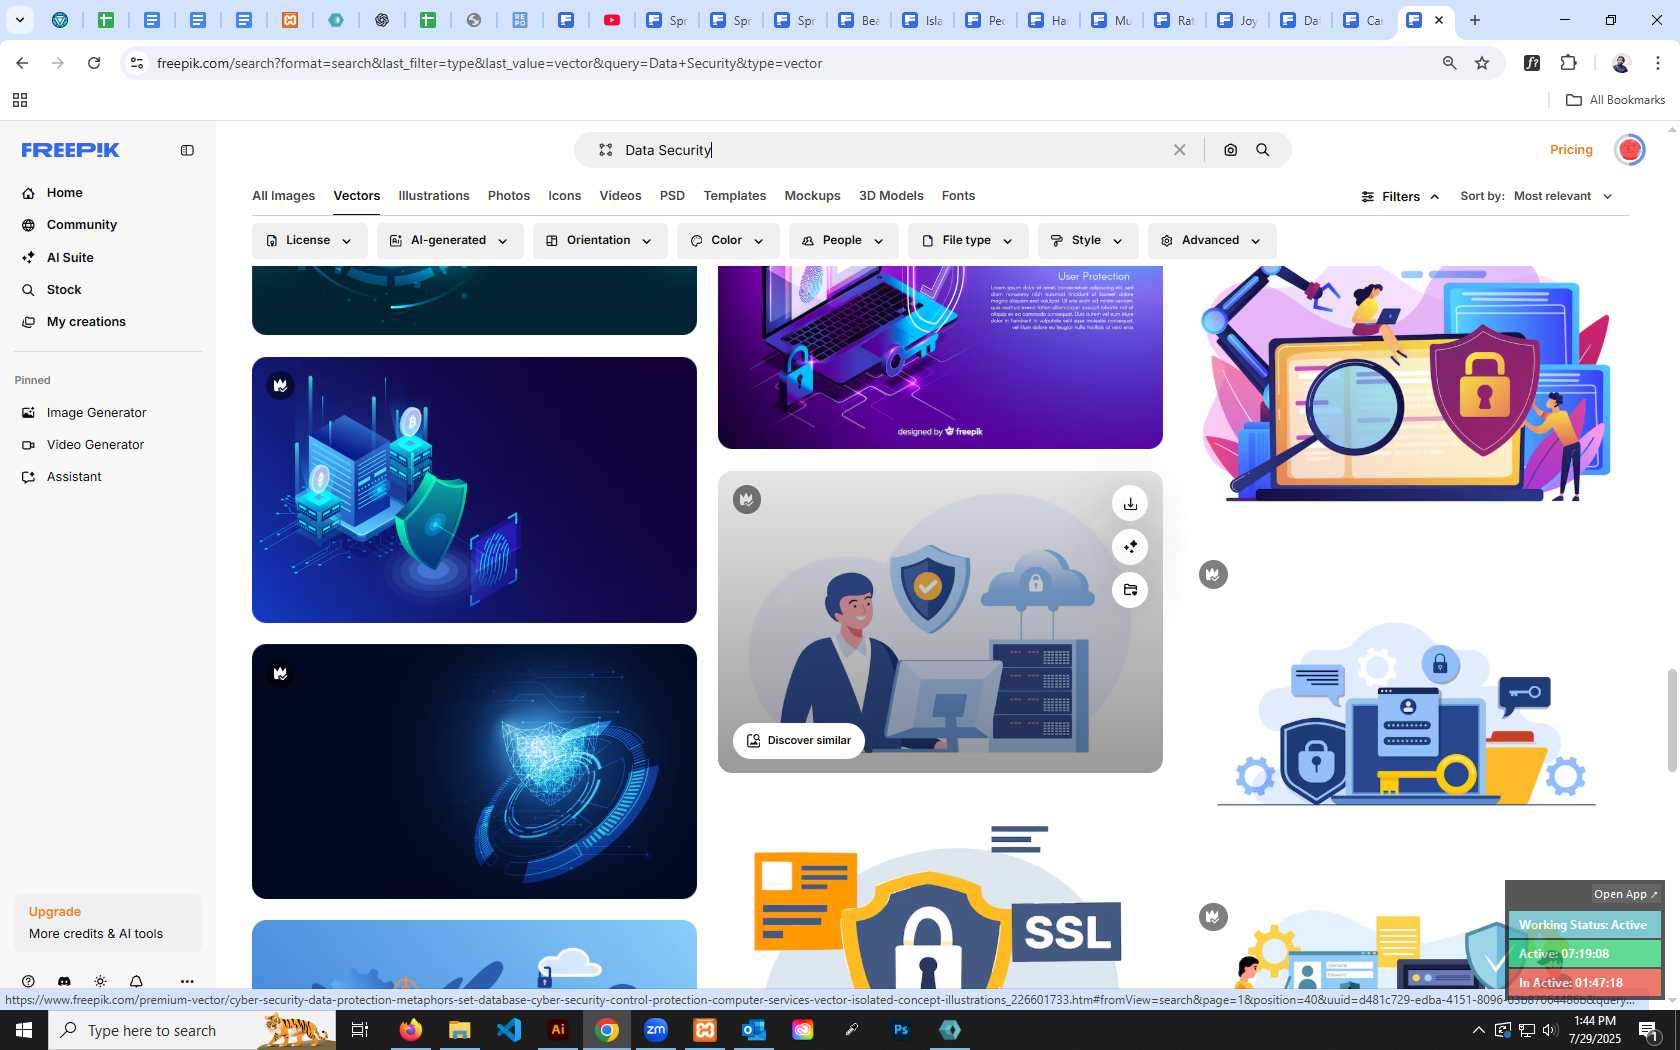Open Home in the sidebar
Image resolution: width=1680 pixels, height=1050 pixels.
point(64,193)
